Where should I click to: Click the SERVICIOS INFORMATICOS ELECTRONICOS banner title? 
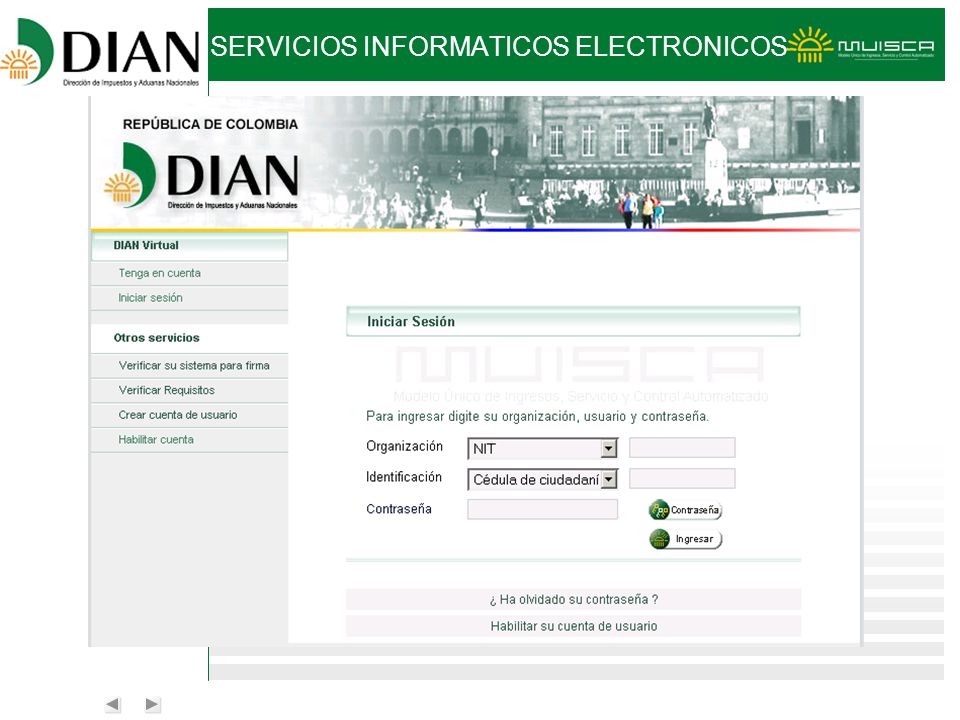click(x=498, y=47)
